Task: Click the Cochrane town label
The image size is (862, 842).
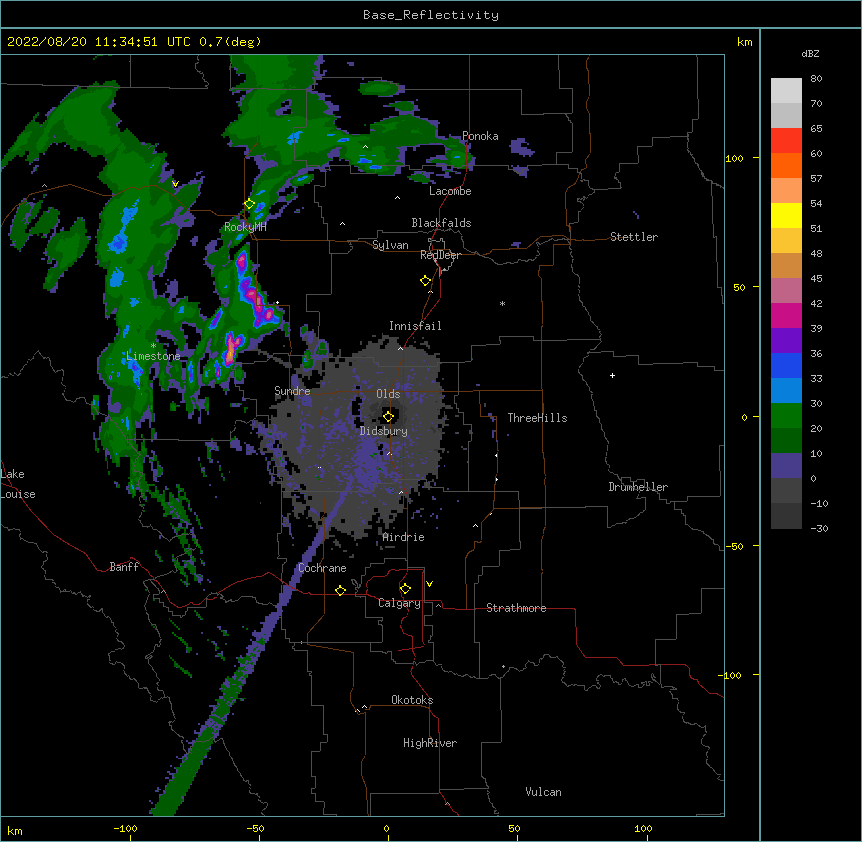Action: (x=322, y=568)
